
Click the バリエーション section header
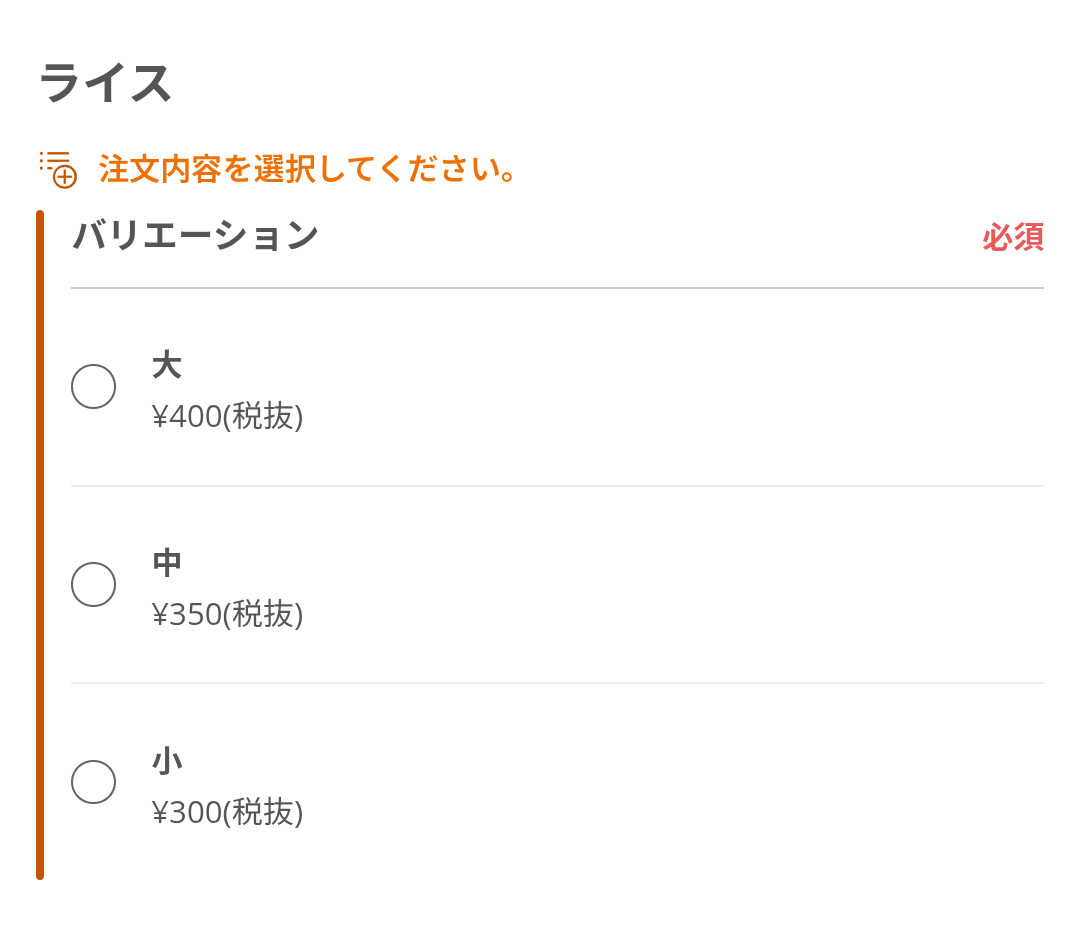pyautogui.click(x=196, y=236)
